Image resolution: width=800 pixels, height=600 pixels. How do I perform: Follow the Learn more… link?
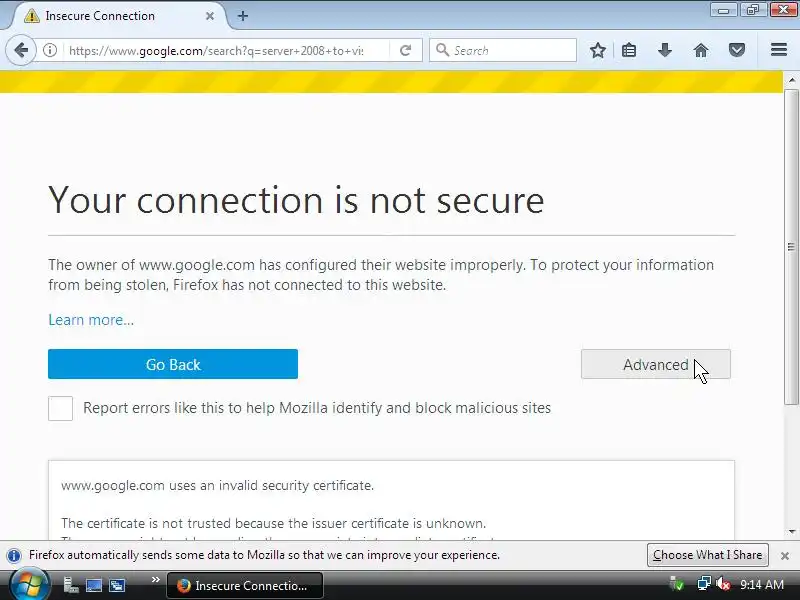(x=91, y=320)
